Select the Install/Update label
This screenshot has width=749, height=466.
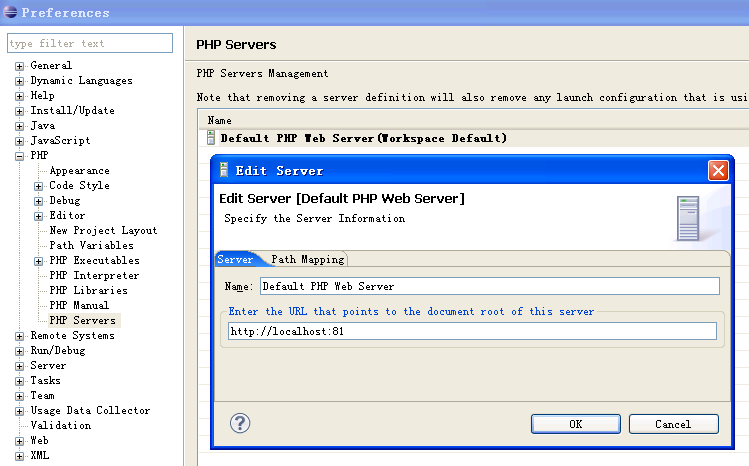[x=72, y=110]
